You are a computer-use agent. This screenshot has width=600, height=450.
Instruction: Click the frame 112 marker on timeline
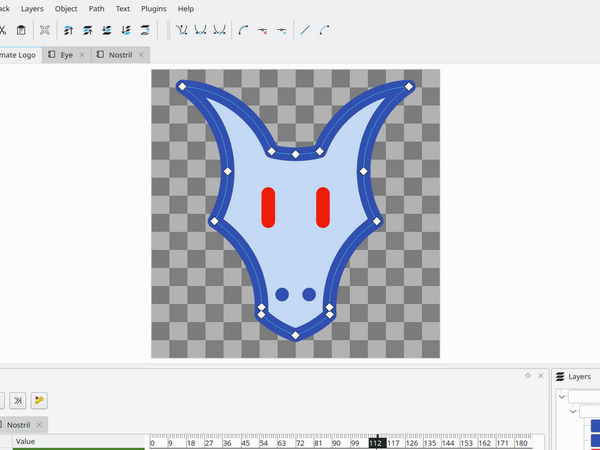[x=376, y=442]
